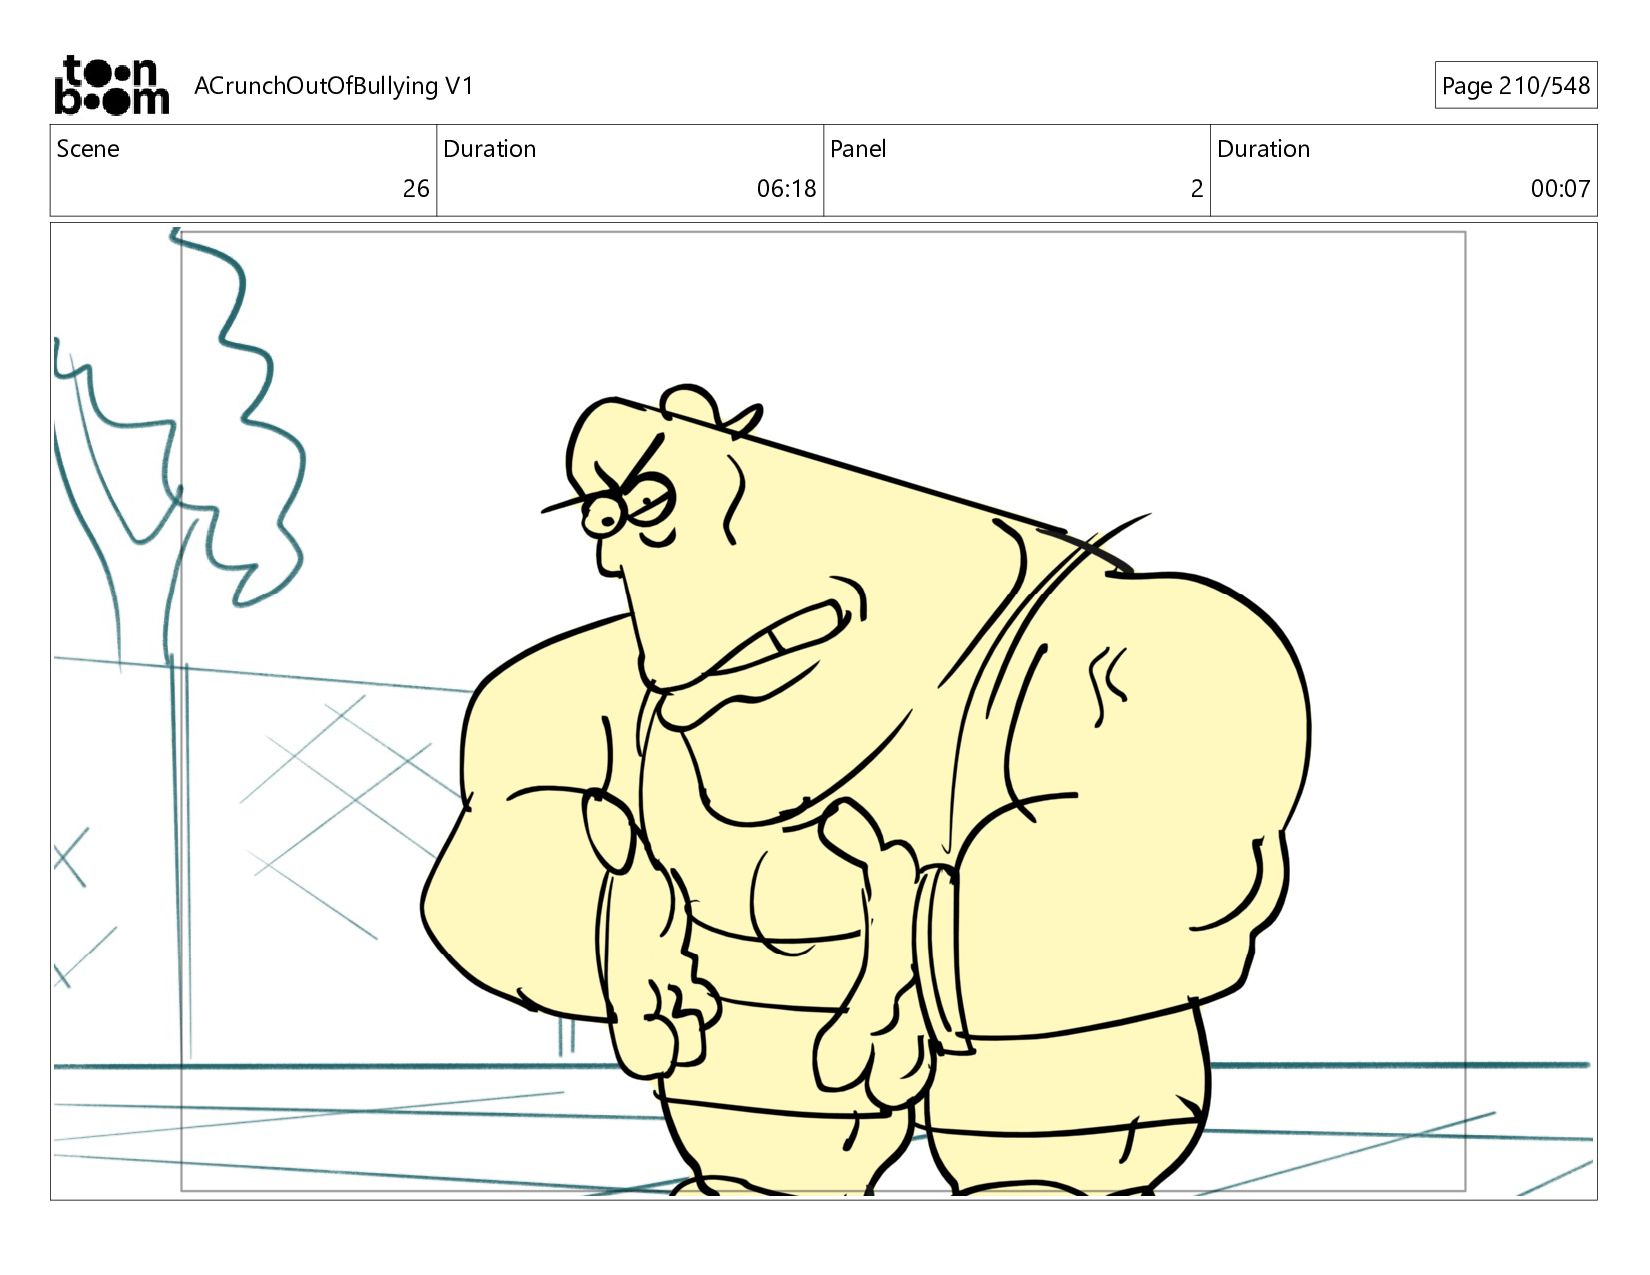Click the scene number '26'
1650x1275 pixels.
point(416,189)
